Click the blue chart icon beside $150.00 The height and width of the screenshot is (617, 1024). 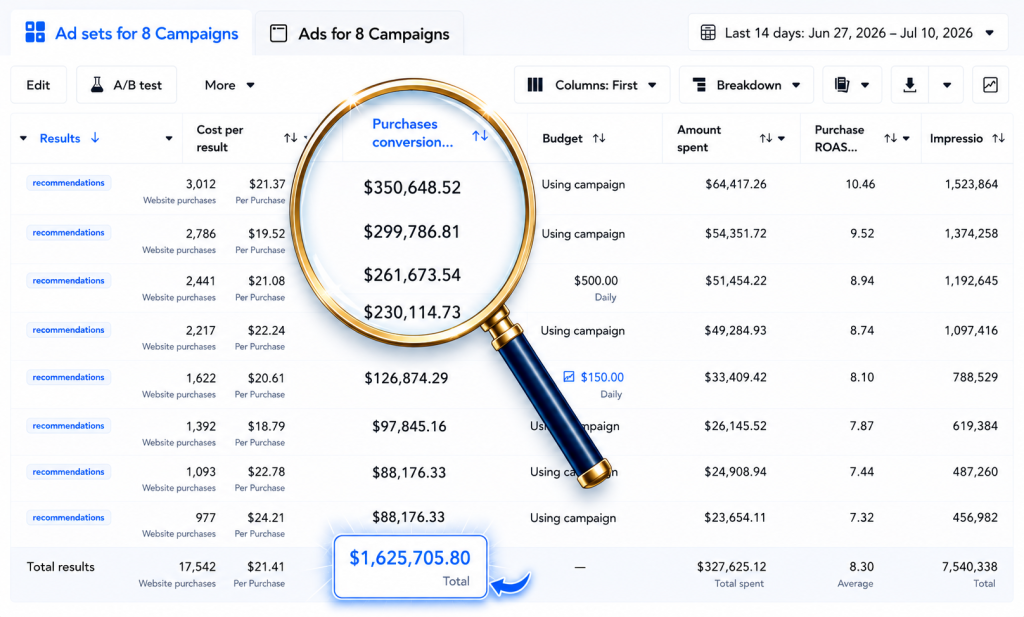pyautogui.click(x=569, y=377)
